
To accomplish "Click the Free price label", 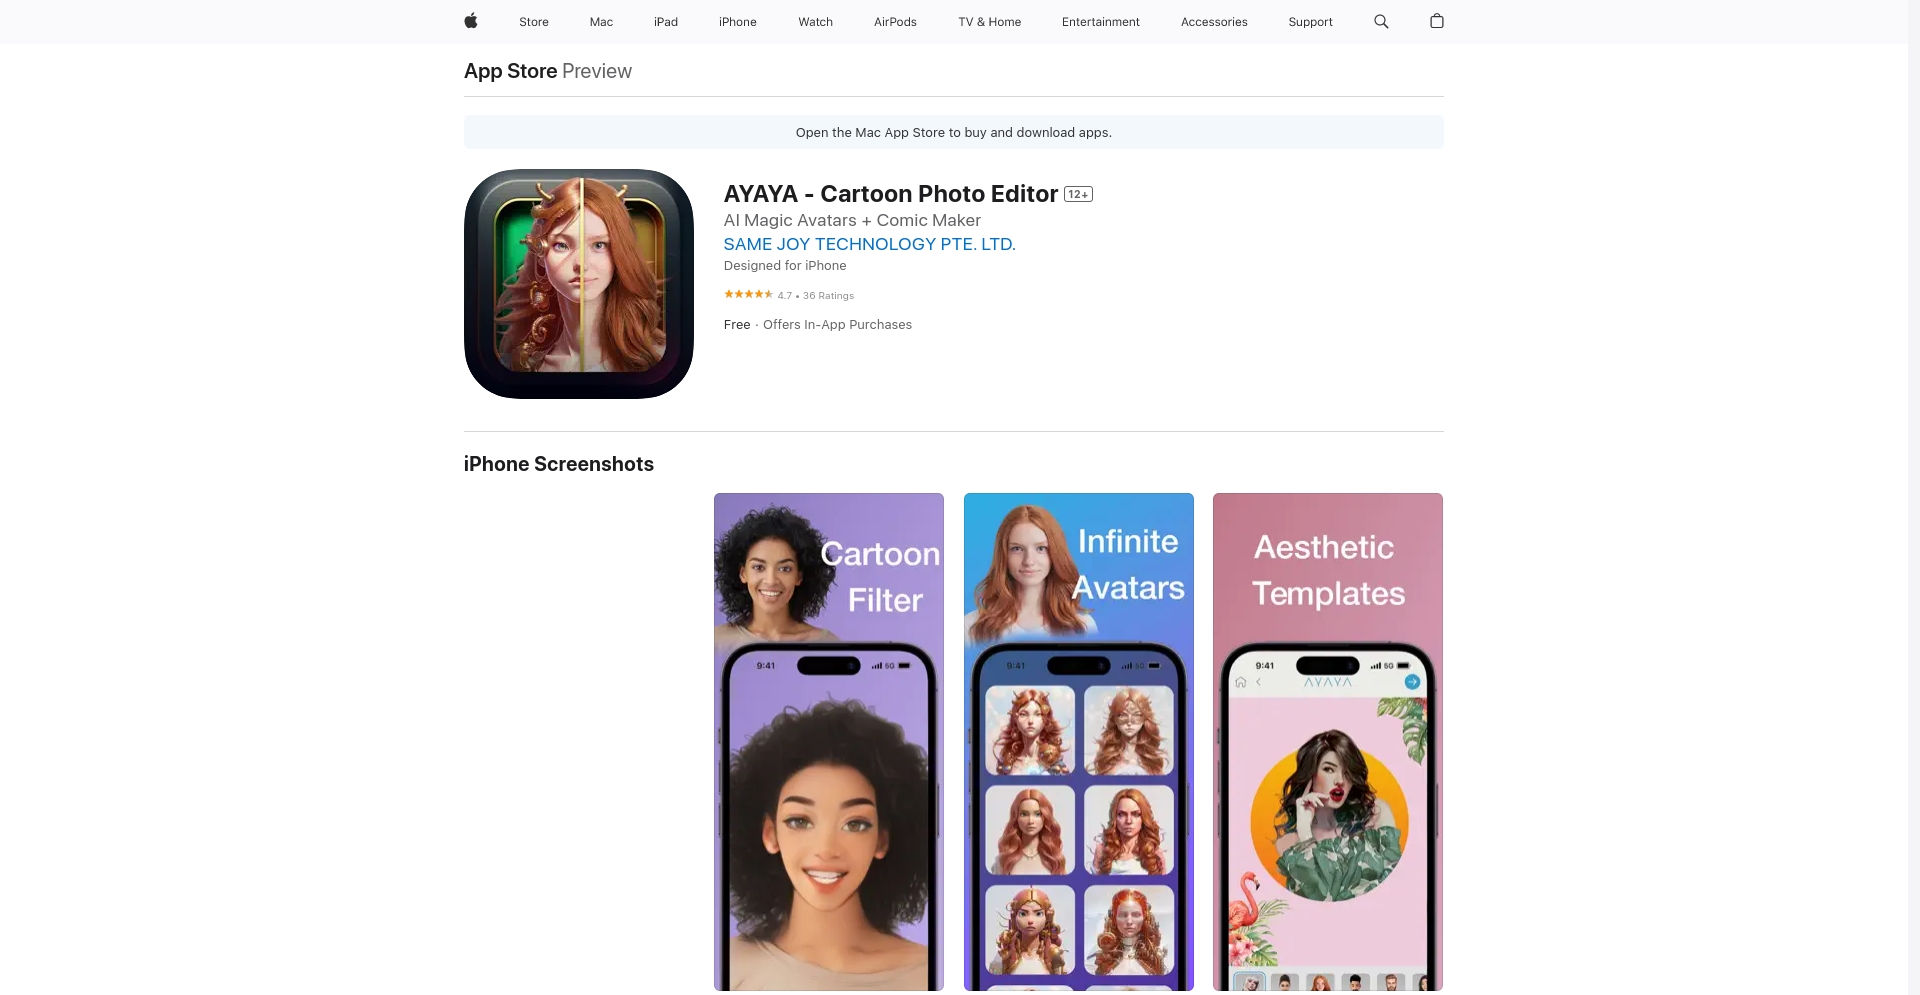I will [x=737, y=325].
